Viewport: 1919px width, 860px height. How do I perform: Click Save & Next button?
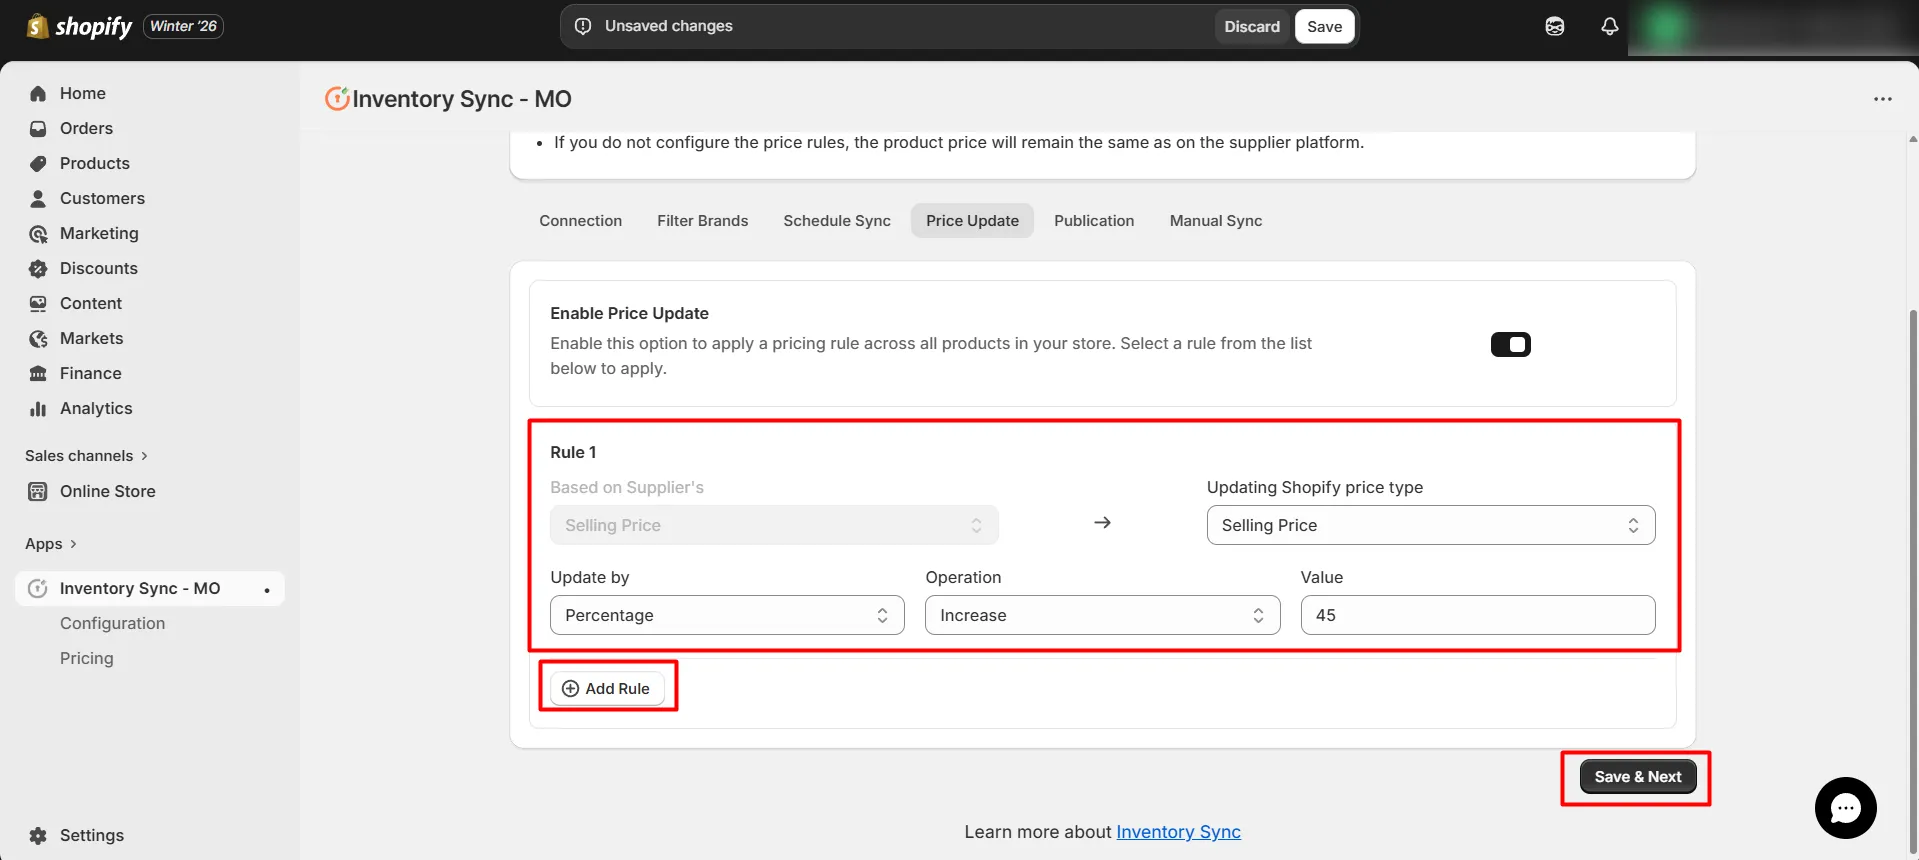(1637, 776)
